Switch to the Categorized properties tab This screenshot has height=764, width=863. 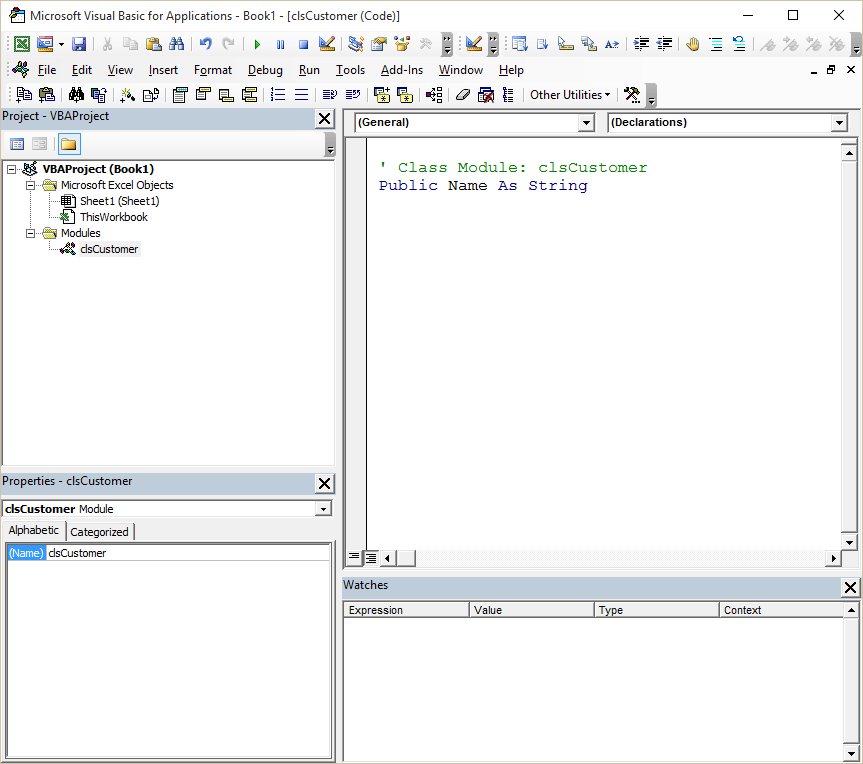[x=99, y=531]
